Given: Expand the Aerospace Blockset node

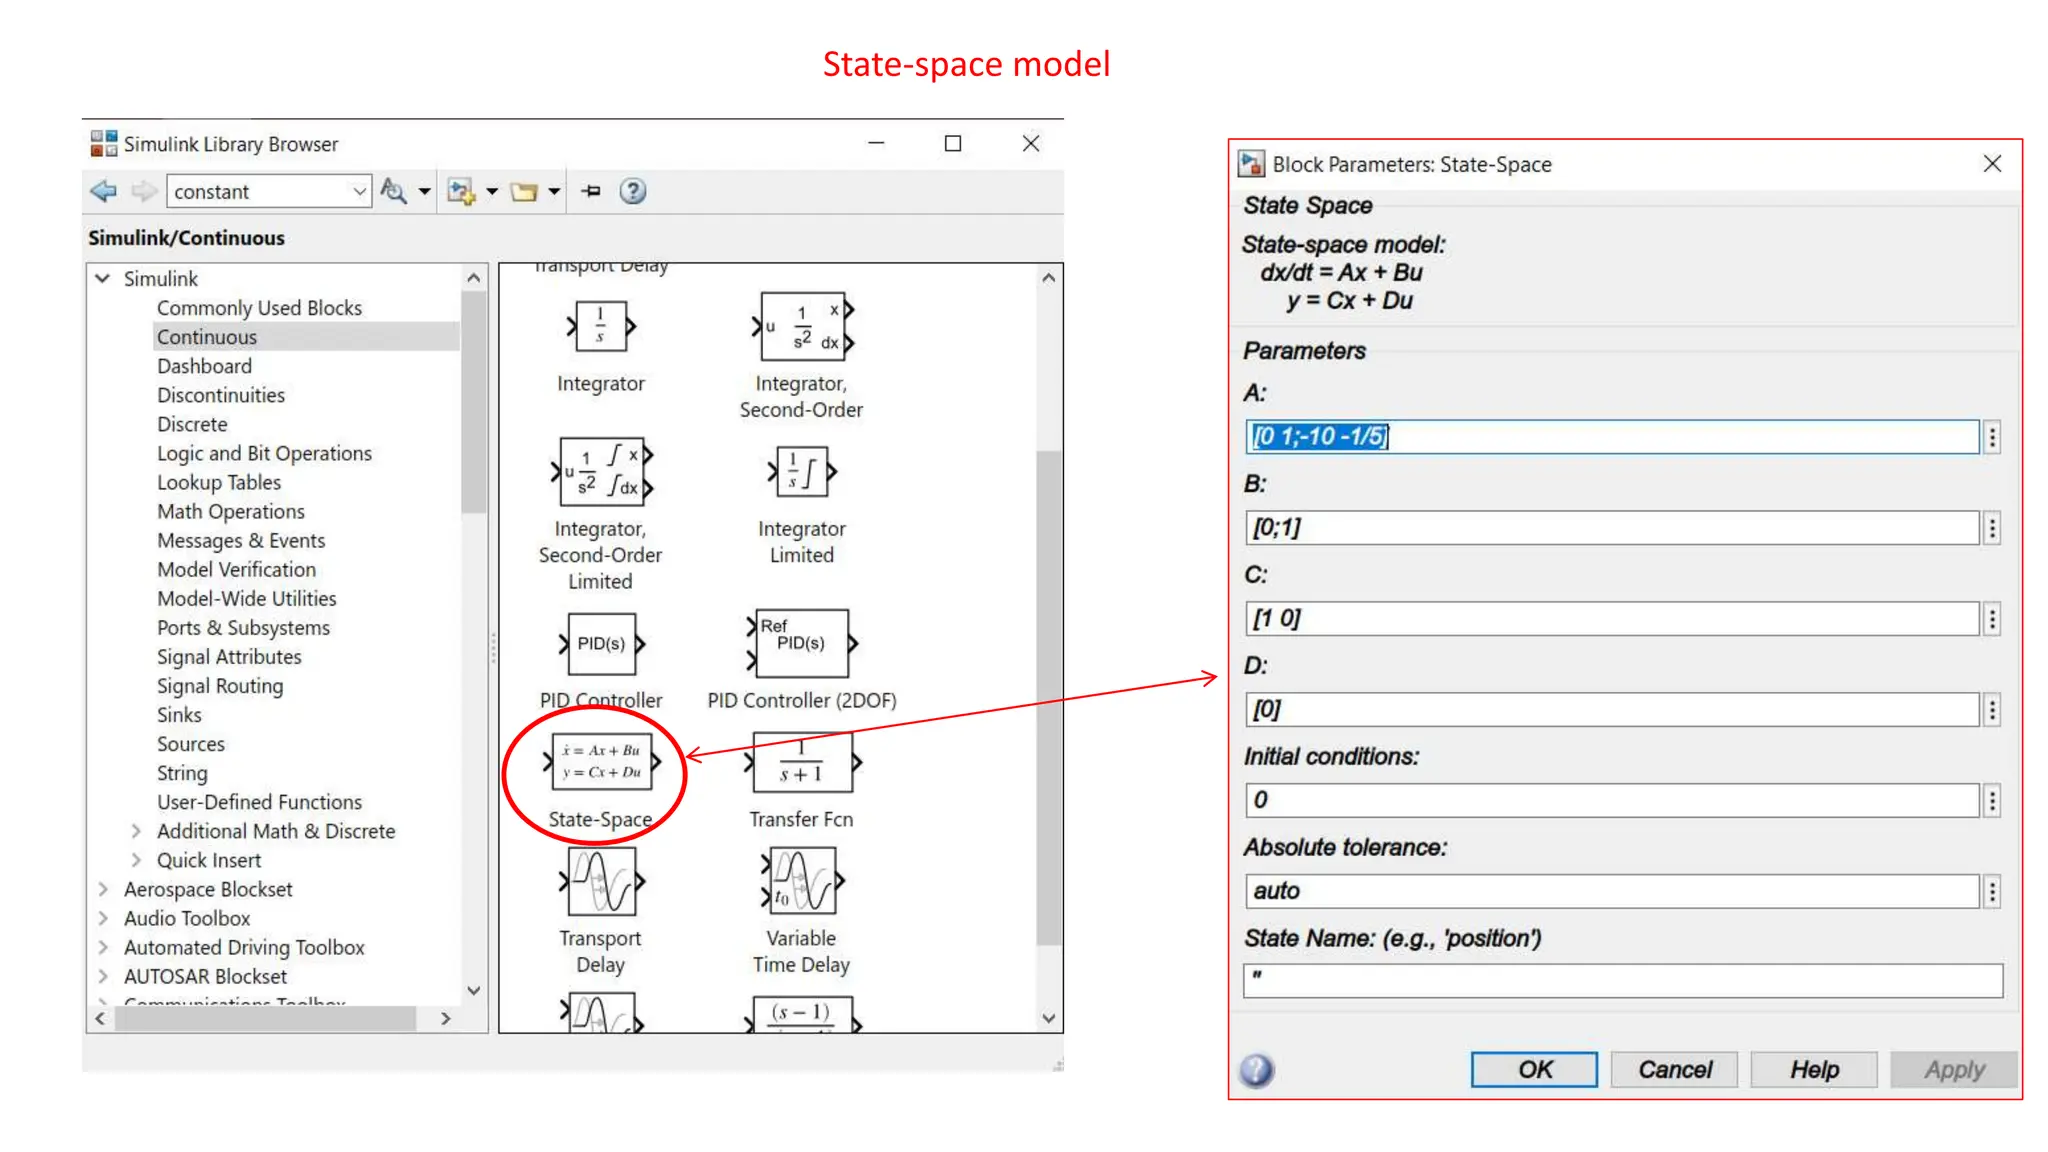Looking at the screenshot, I should coord(103,888).
